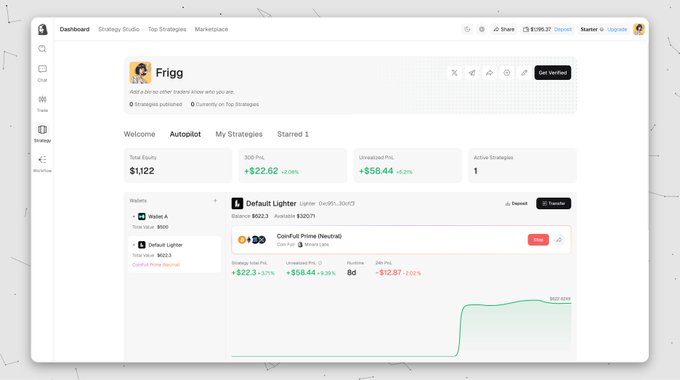Click the Deposit button in the Default Lighter panel
Screen dimensions: 680x380
tap(516, 203)
